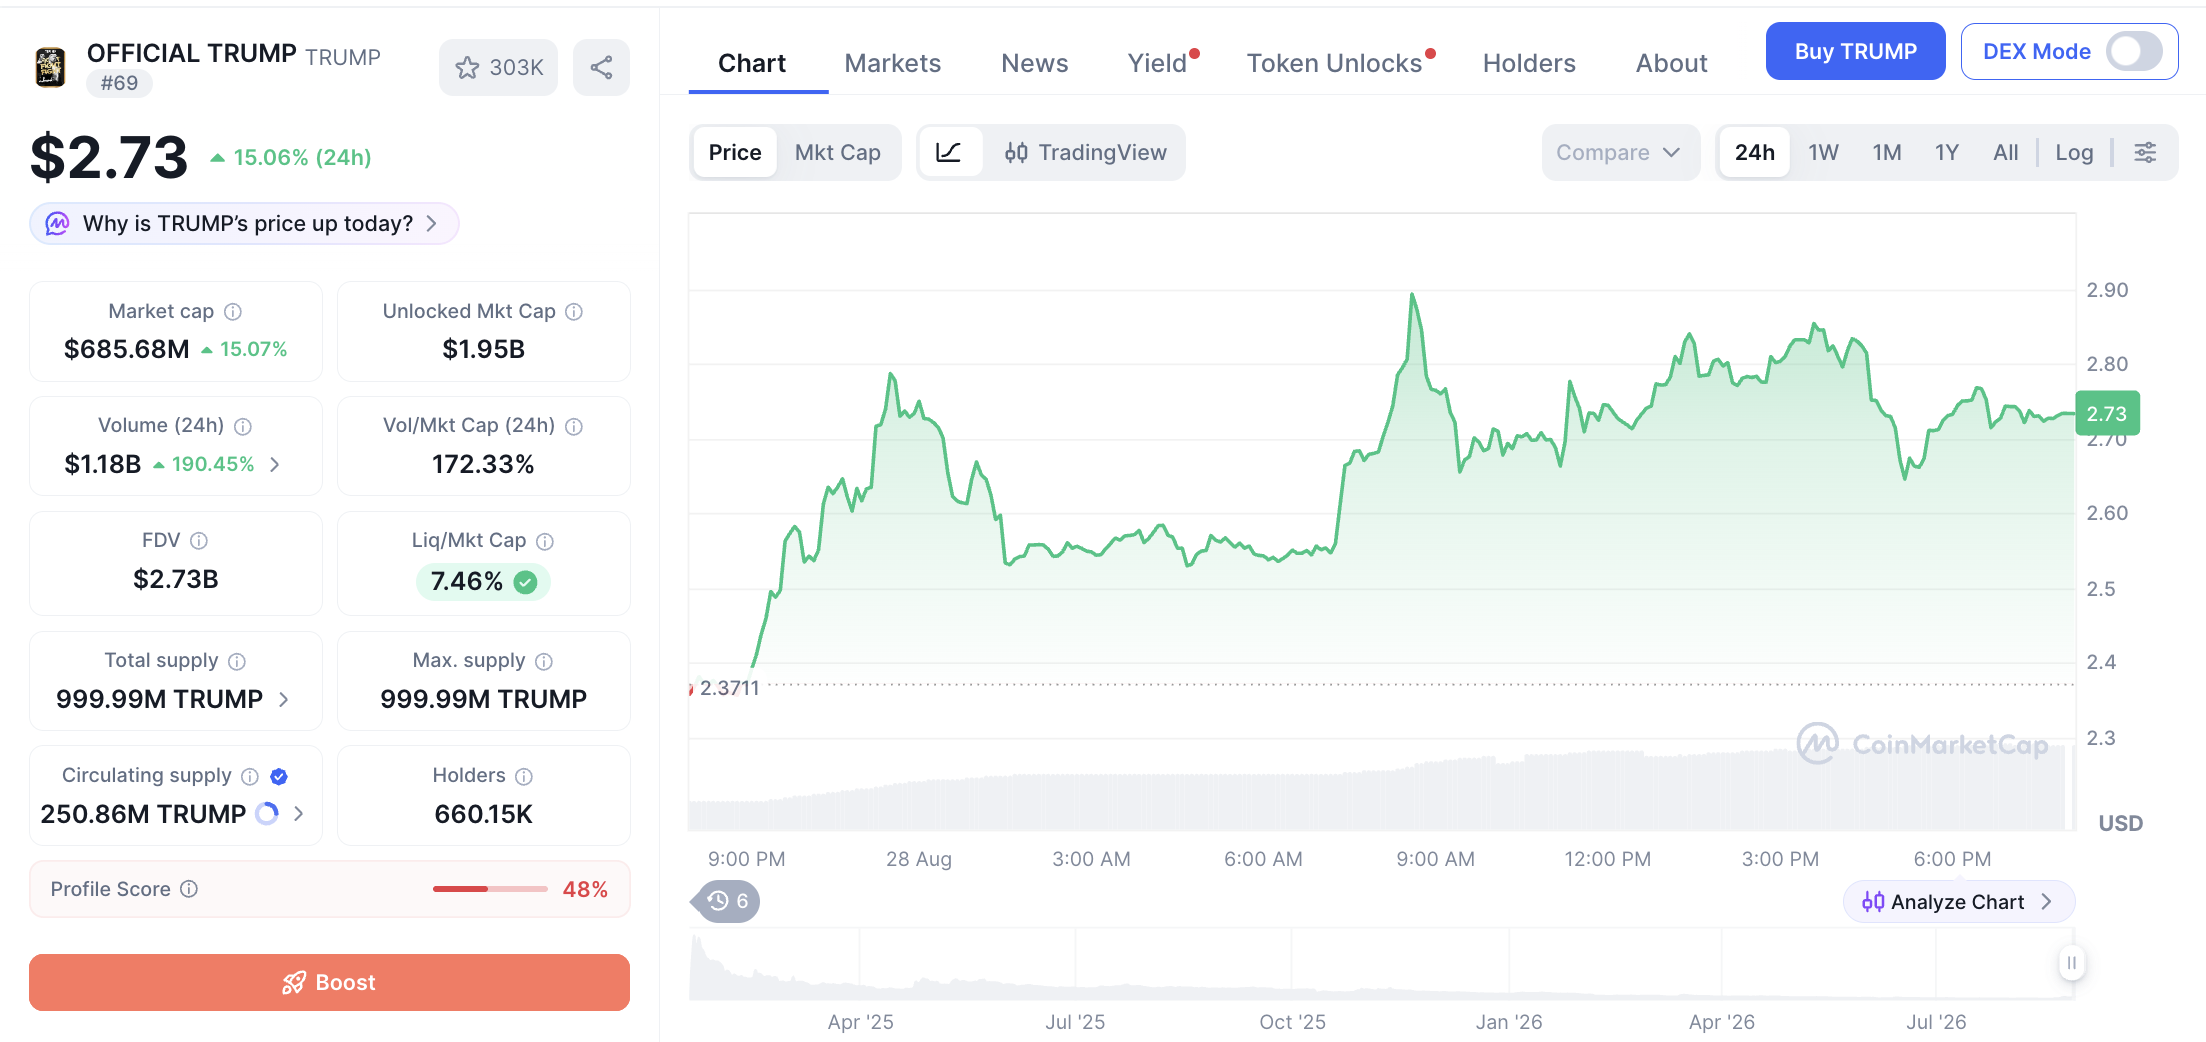Open the Yield tab
Screen dimensions: 2206x1042
point(1158,63)
